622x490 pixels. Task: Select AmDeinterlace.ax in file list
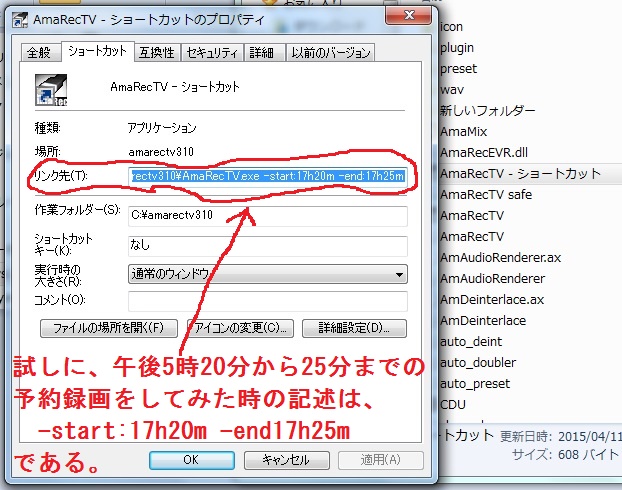point(491,300)
